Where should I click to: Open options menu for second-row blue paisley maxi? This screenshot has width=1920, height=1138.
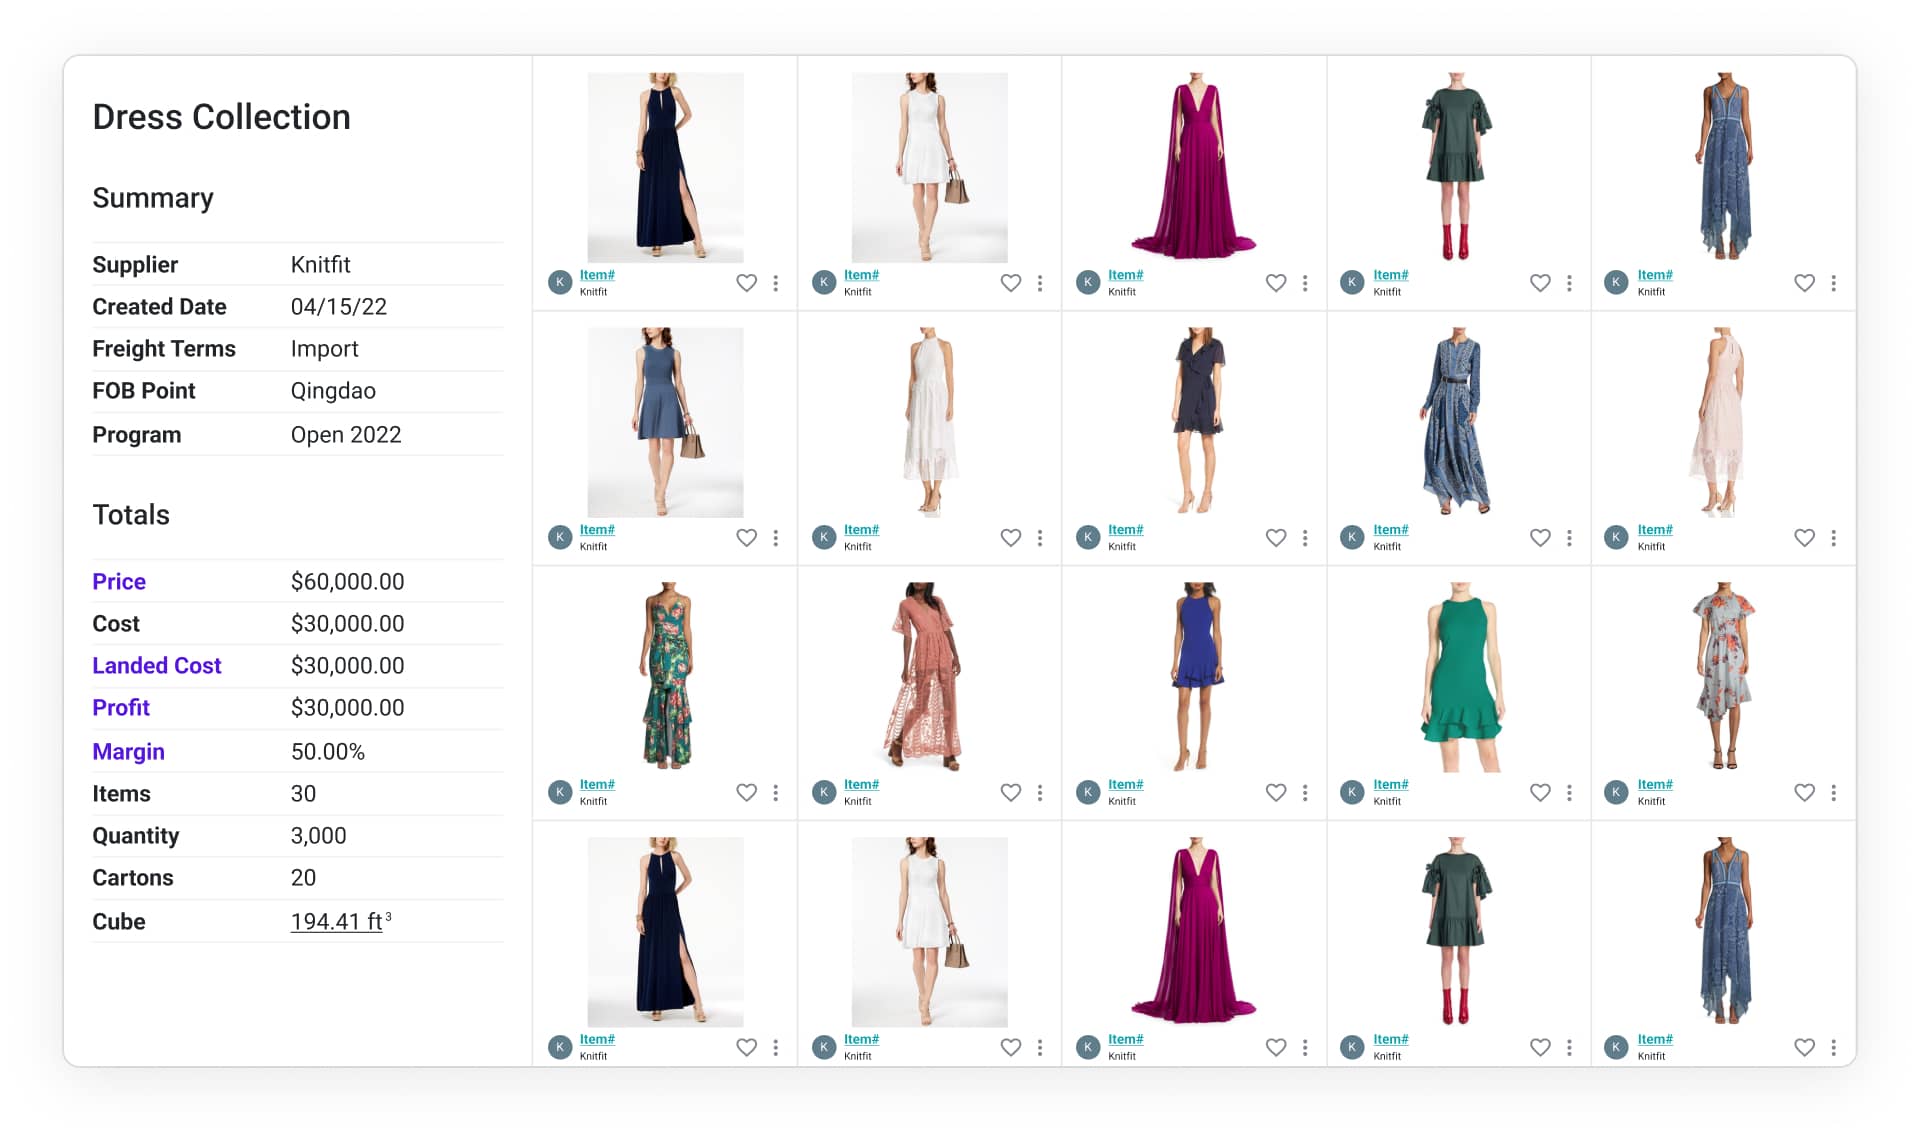[x=1569, y=538]
